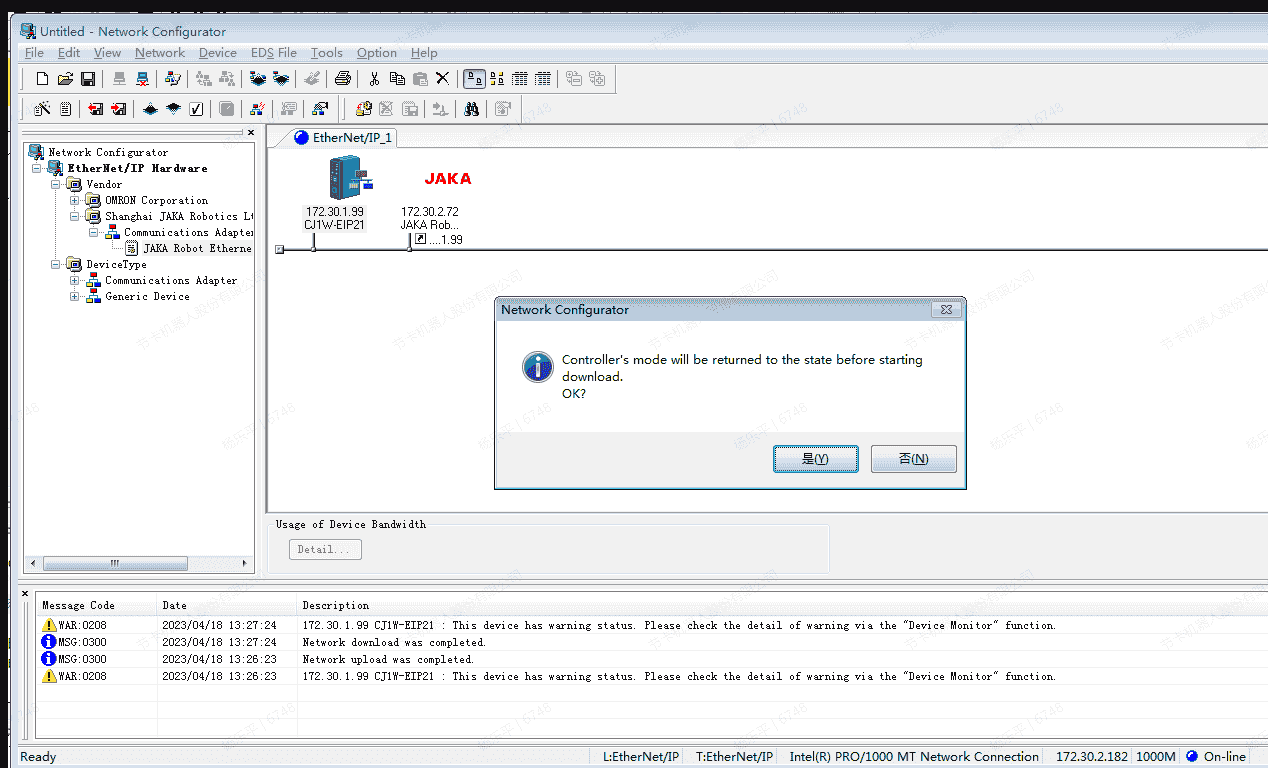Screen dimensions: 1268x768
Task: Click the hardware tree horizontal scrollbar thumb
Action: [x=115, y=563]
